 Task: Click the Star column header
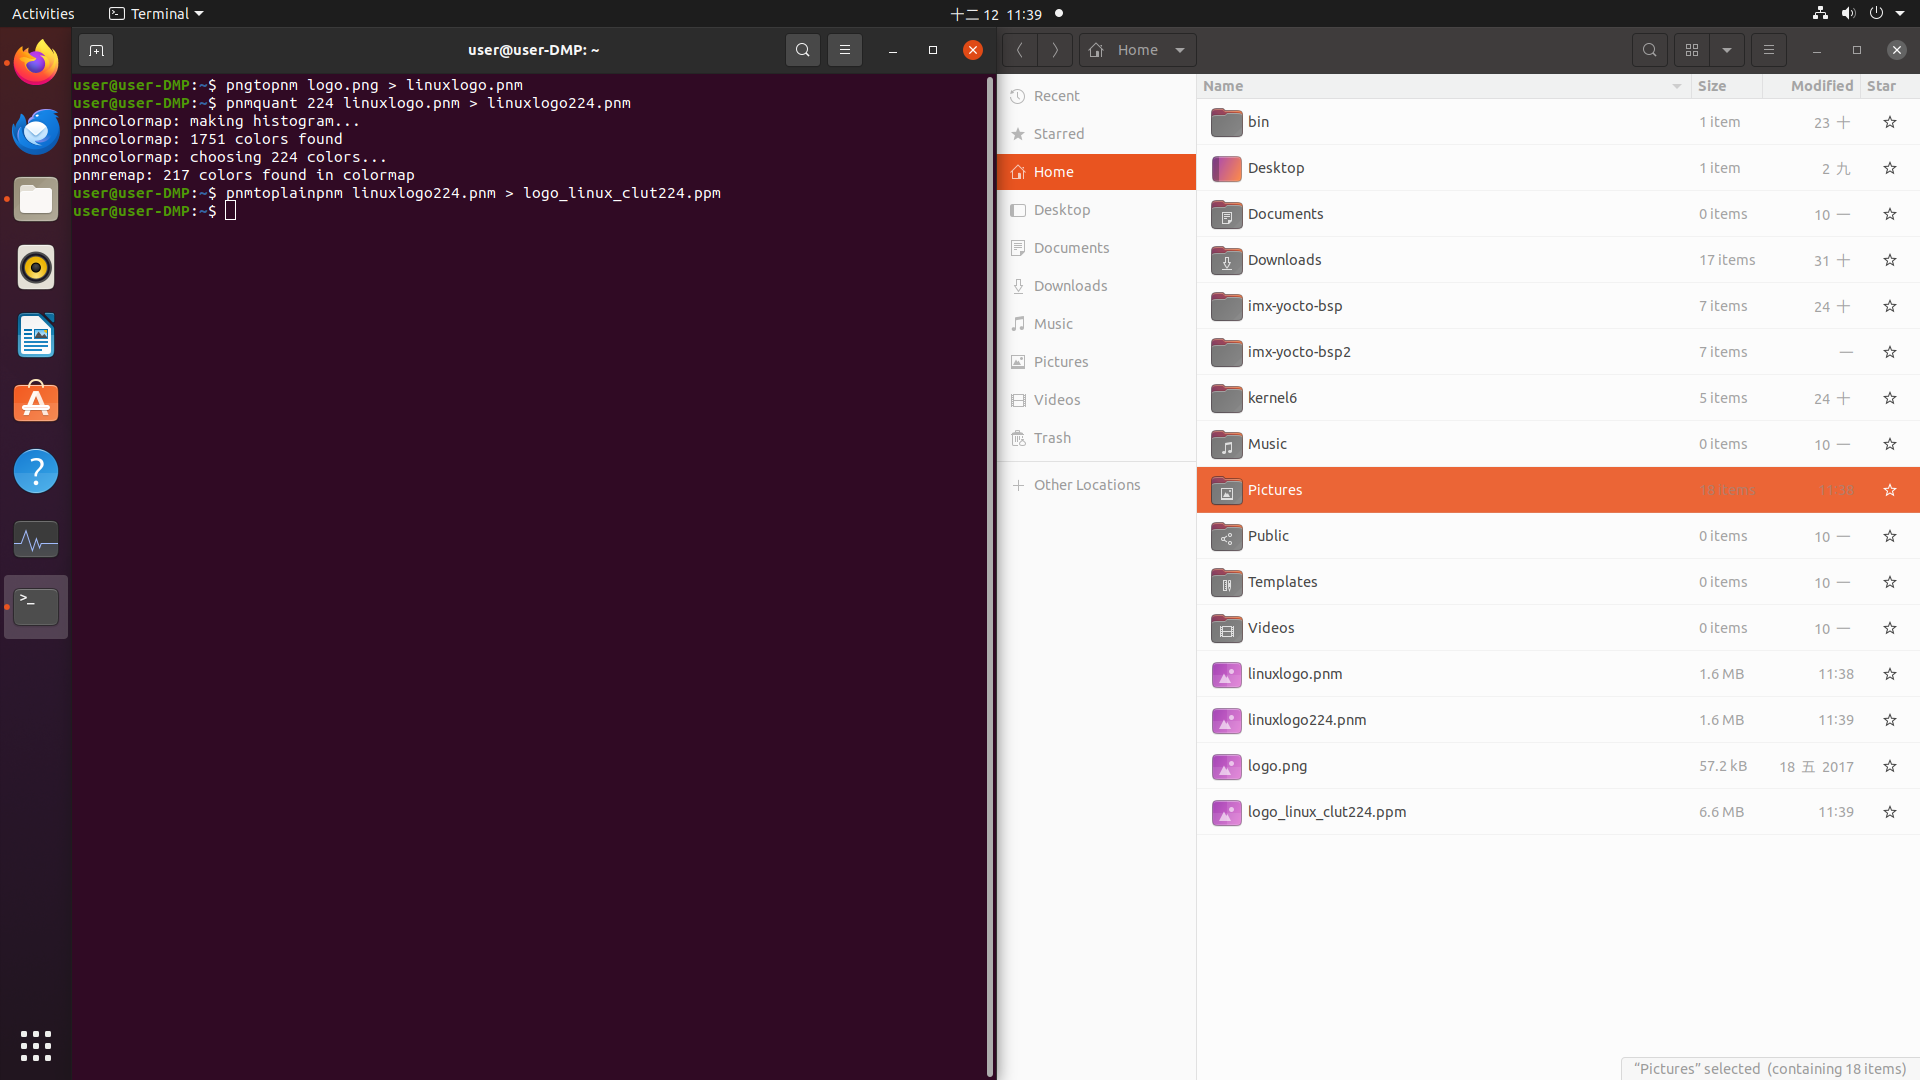pos(1889,86)
